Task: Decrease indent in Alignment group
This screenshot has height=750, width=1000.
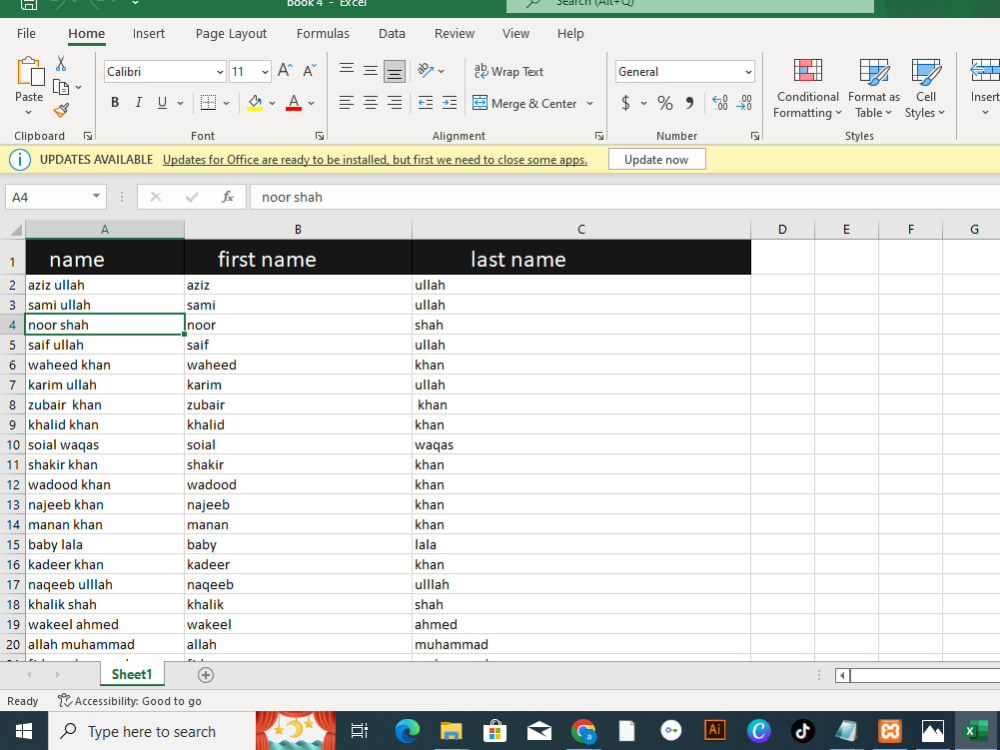Action: [x=425, y=103]
